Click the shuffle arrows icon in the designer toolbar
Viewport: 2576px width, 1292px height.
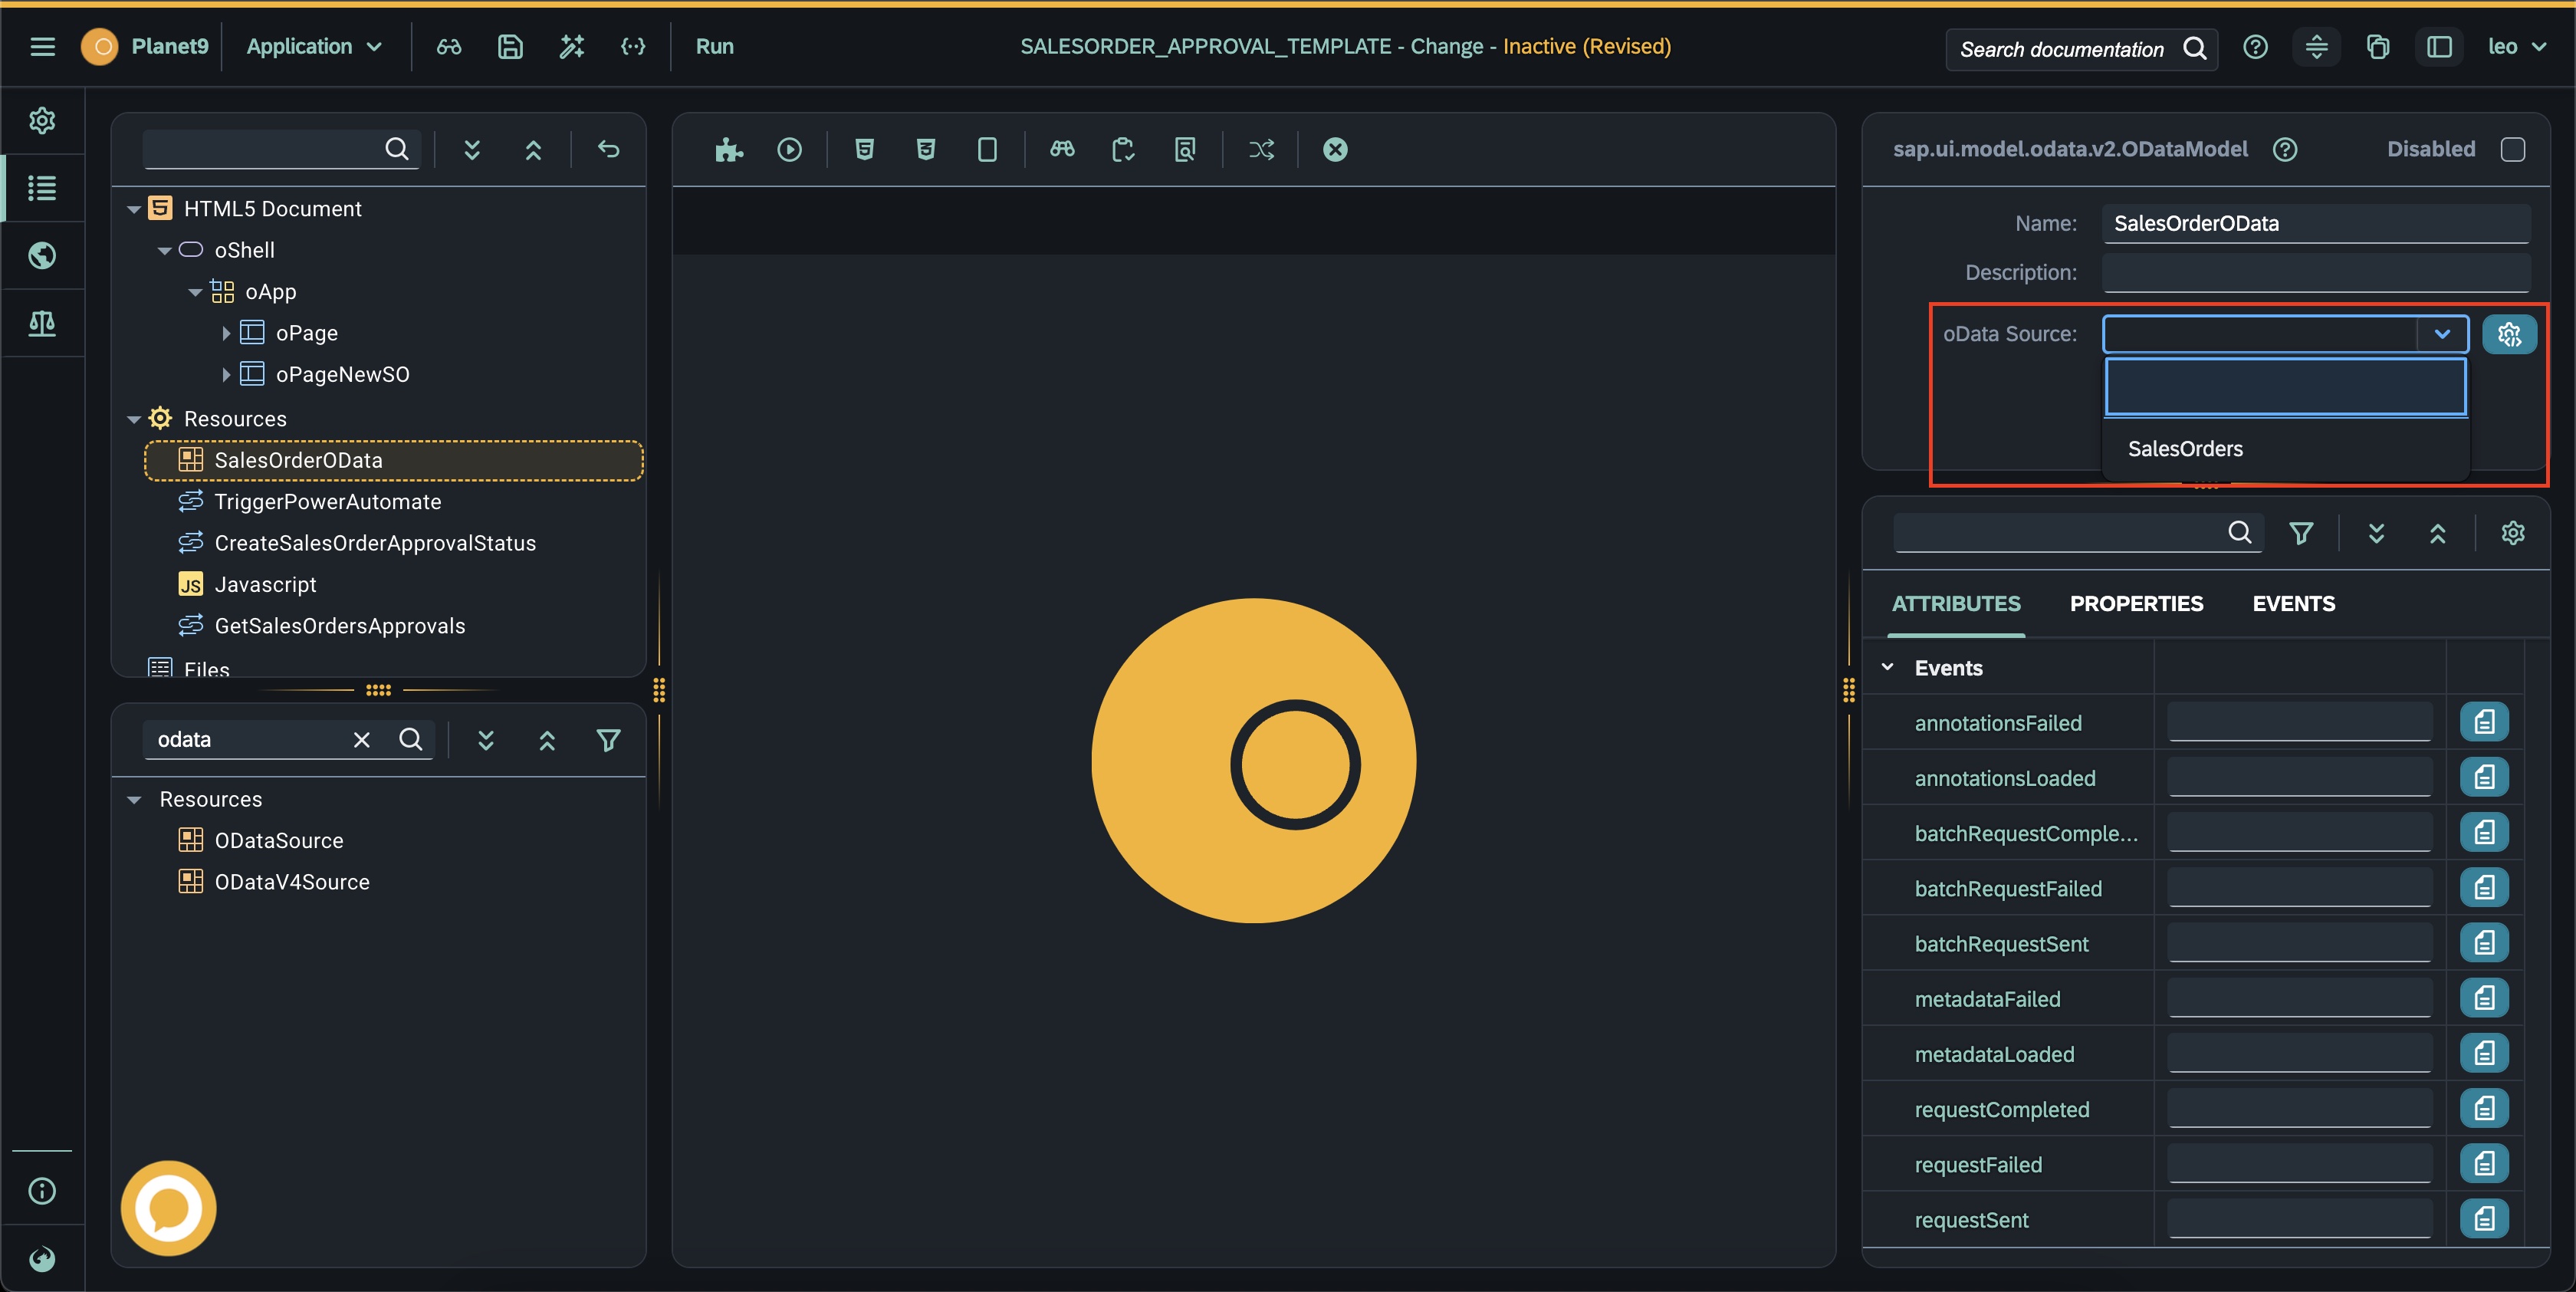click(1261, 150)
